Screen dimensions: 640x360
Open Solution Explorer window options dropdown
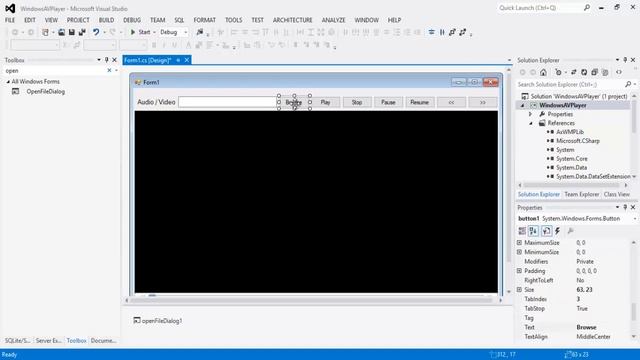click(x=617, y=60)
